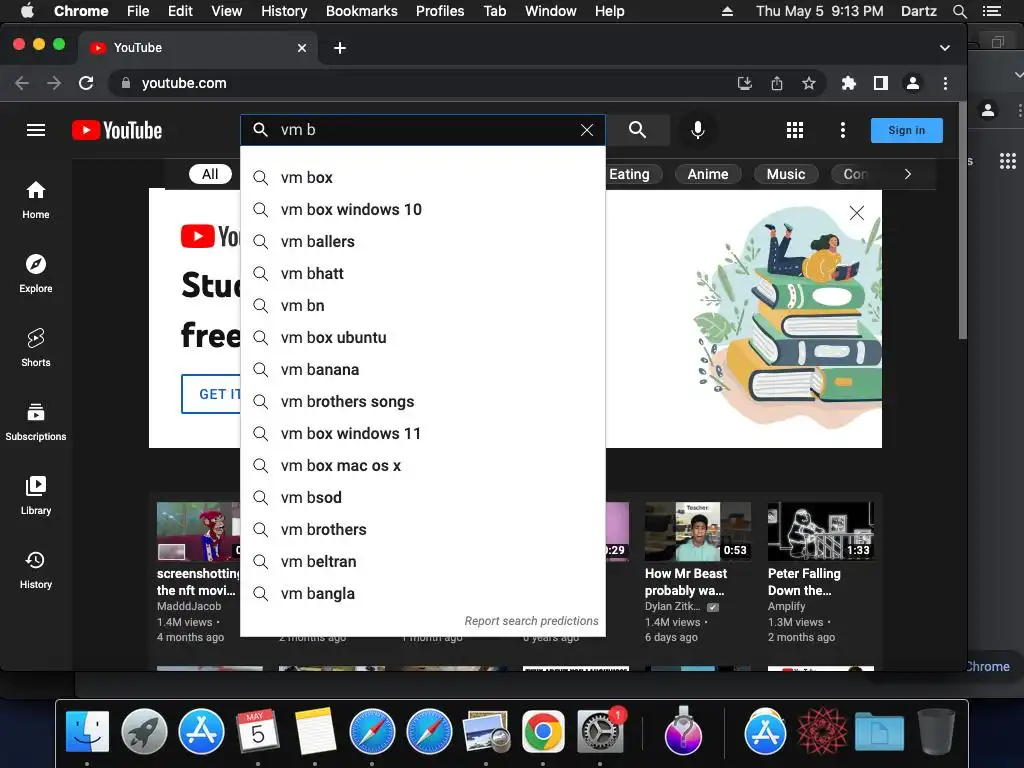Choose suggestion 'vm bsod'

click(423, 498)
